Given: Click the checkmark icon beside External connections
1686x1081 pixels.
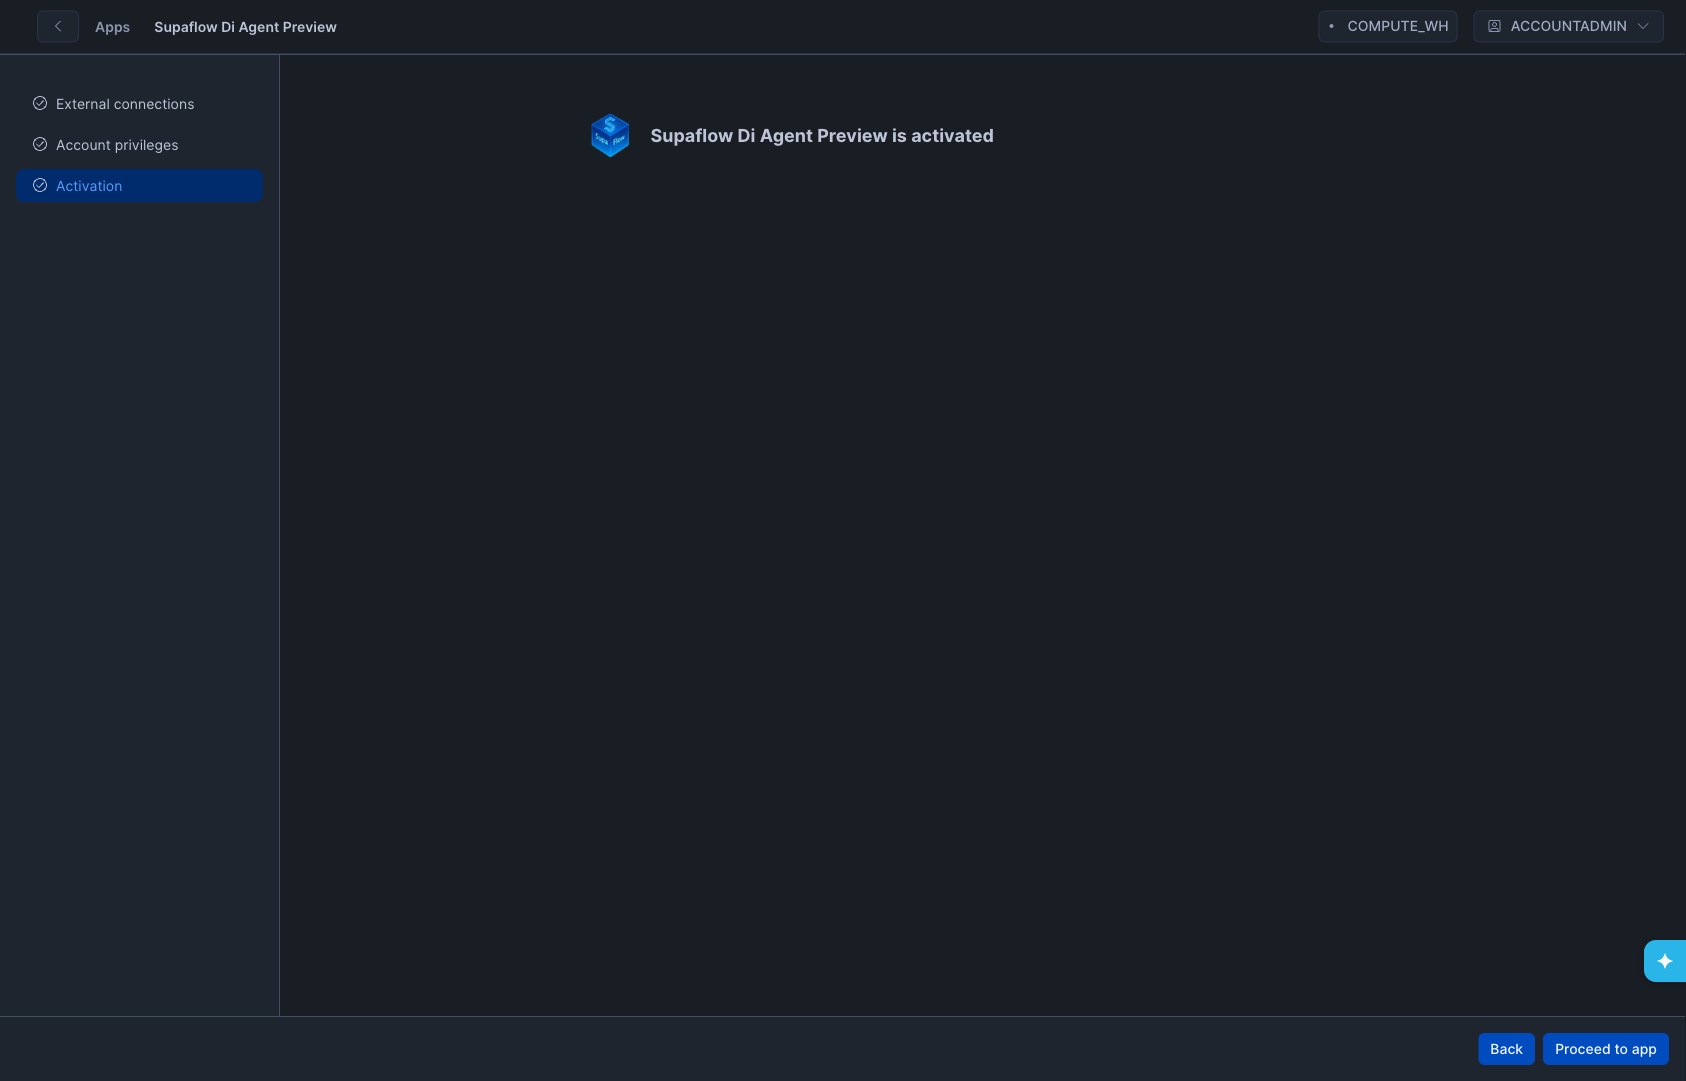Looking at the screenshot, I should pos(40,103).
